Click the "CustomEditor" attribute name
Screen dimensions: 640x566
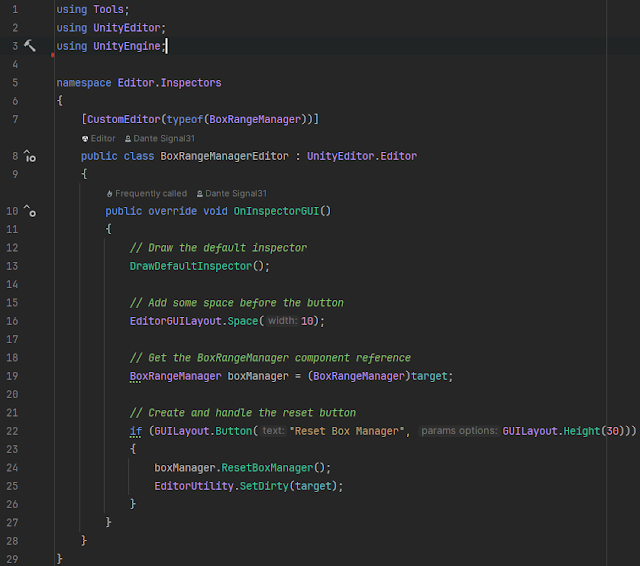(124, 120)
